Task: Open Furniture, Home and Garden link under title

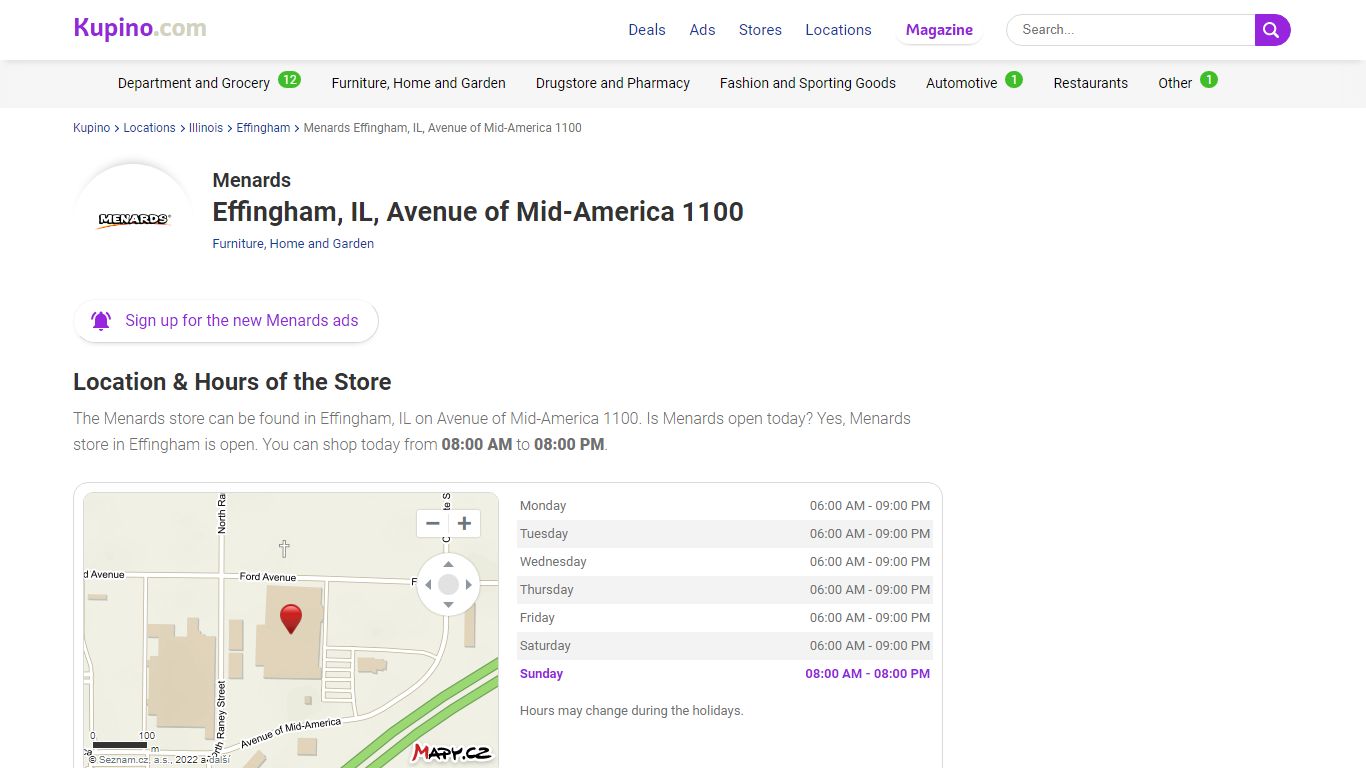Action: click(x=293, y=243)
